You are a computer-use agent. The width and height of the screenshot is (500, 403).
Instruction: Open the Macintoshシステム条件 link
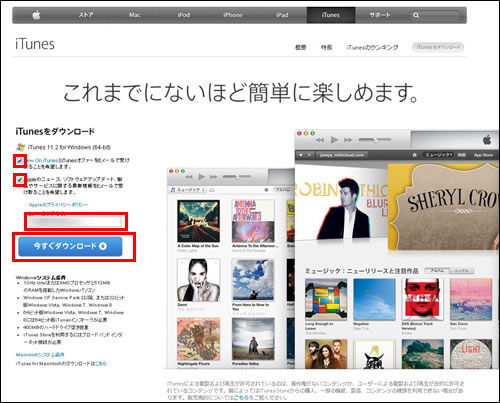(40, 355)
